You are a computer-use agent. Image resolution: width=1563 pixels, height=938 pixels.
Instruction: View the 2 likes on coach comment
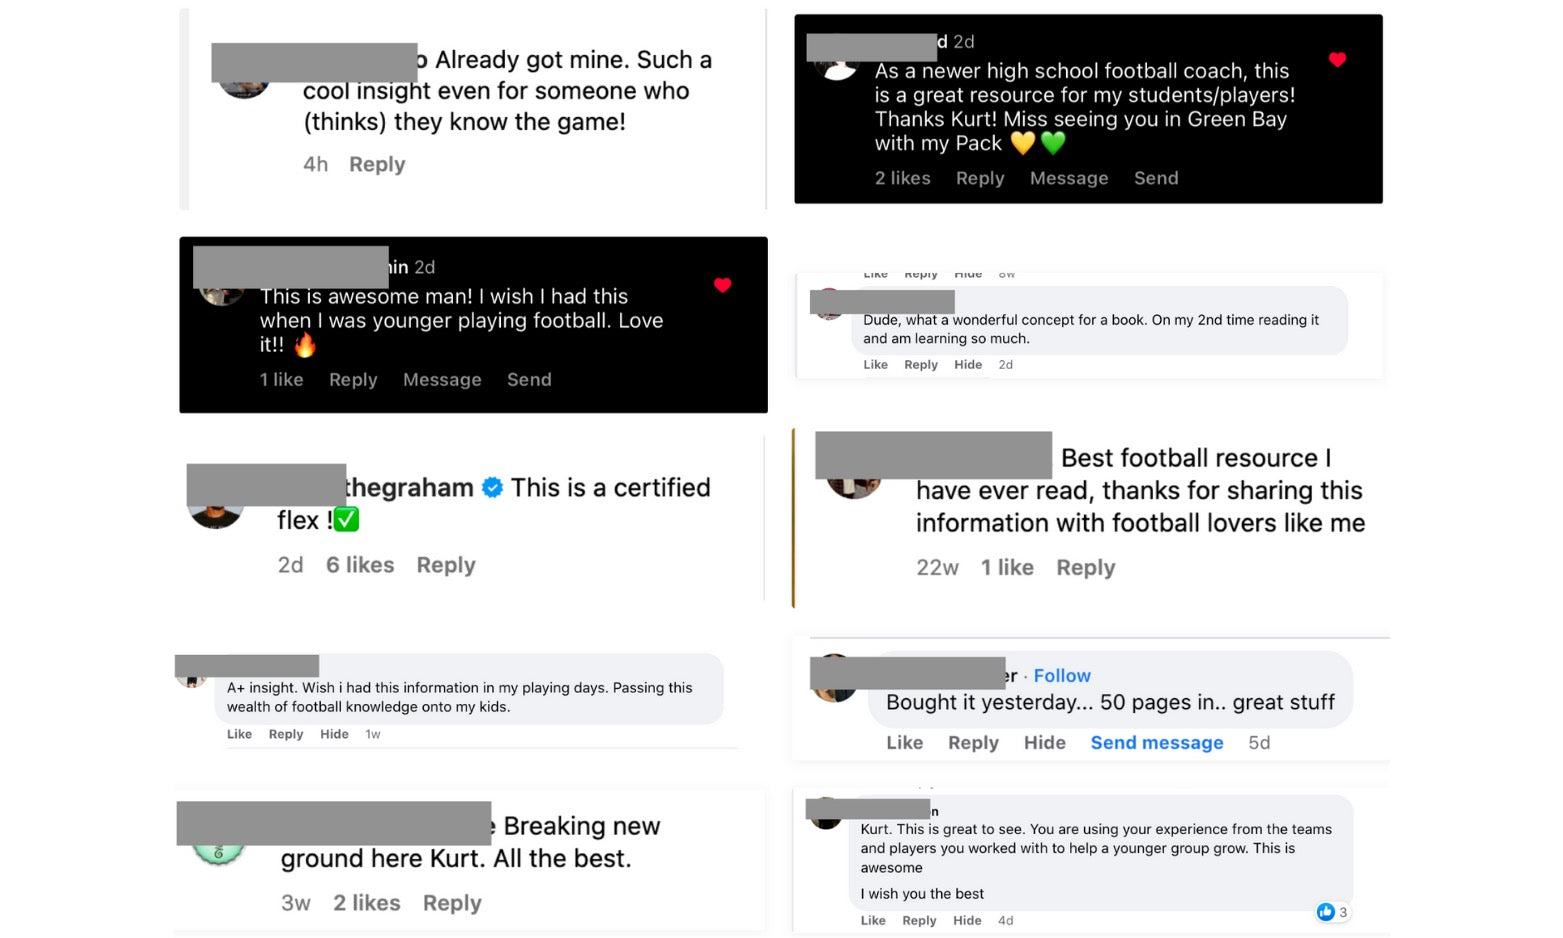[x=902, y=178]
